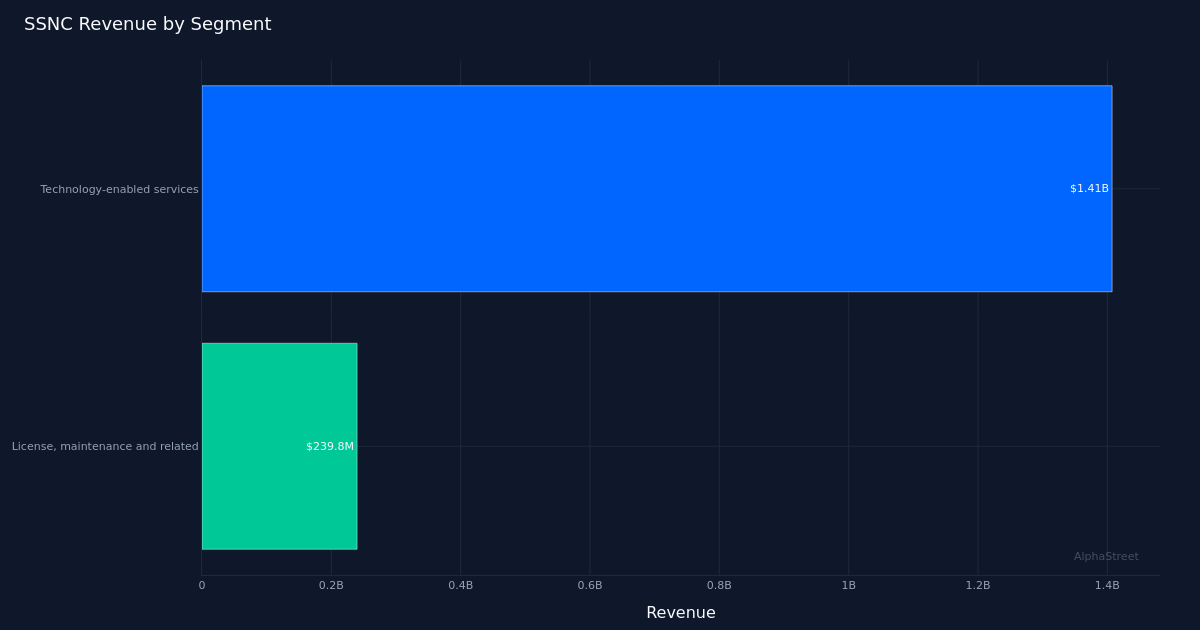Viewport: 1200px width, 630px height.
Task: Open the AlphaStreet watermark link
Action: [x=1108, y=556]
